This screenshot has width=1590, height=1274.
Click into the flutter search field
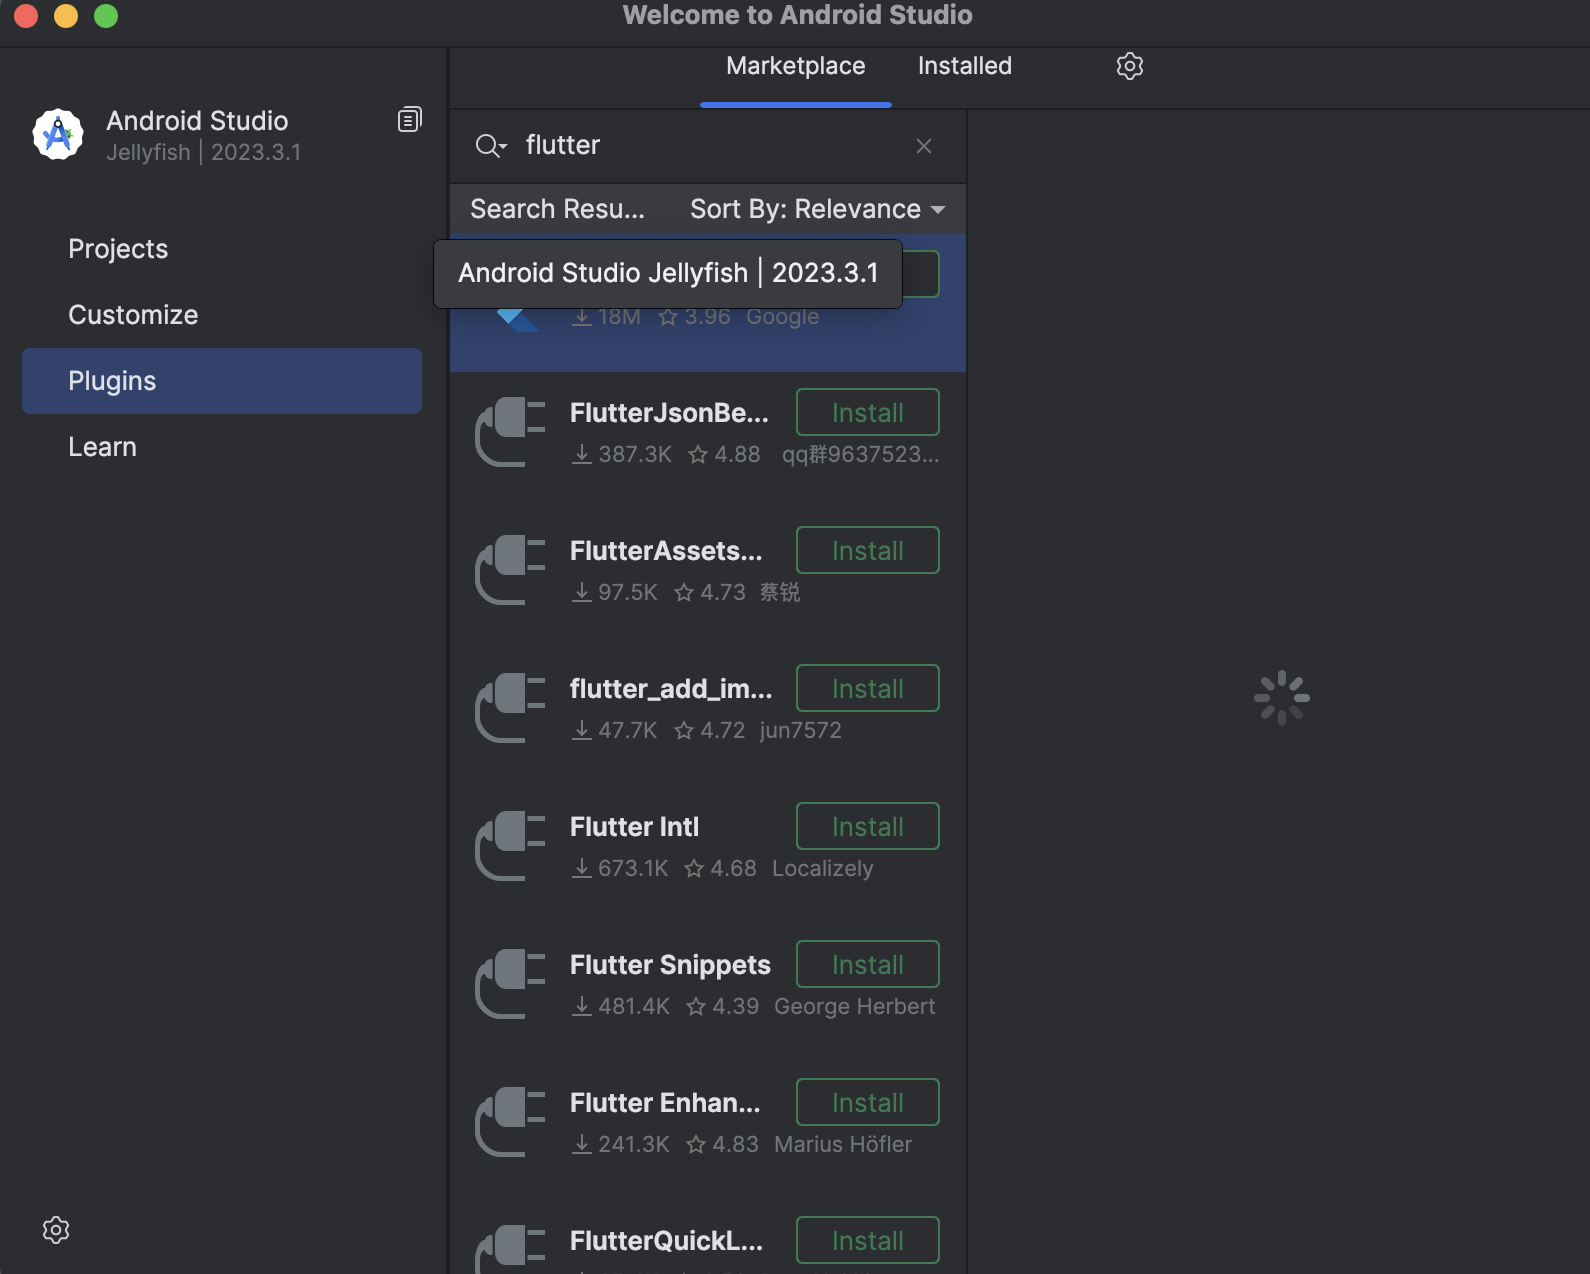(710, 146)
